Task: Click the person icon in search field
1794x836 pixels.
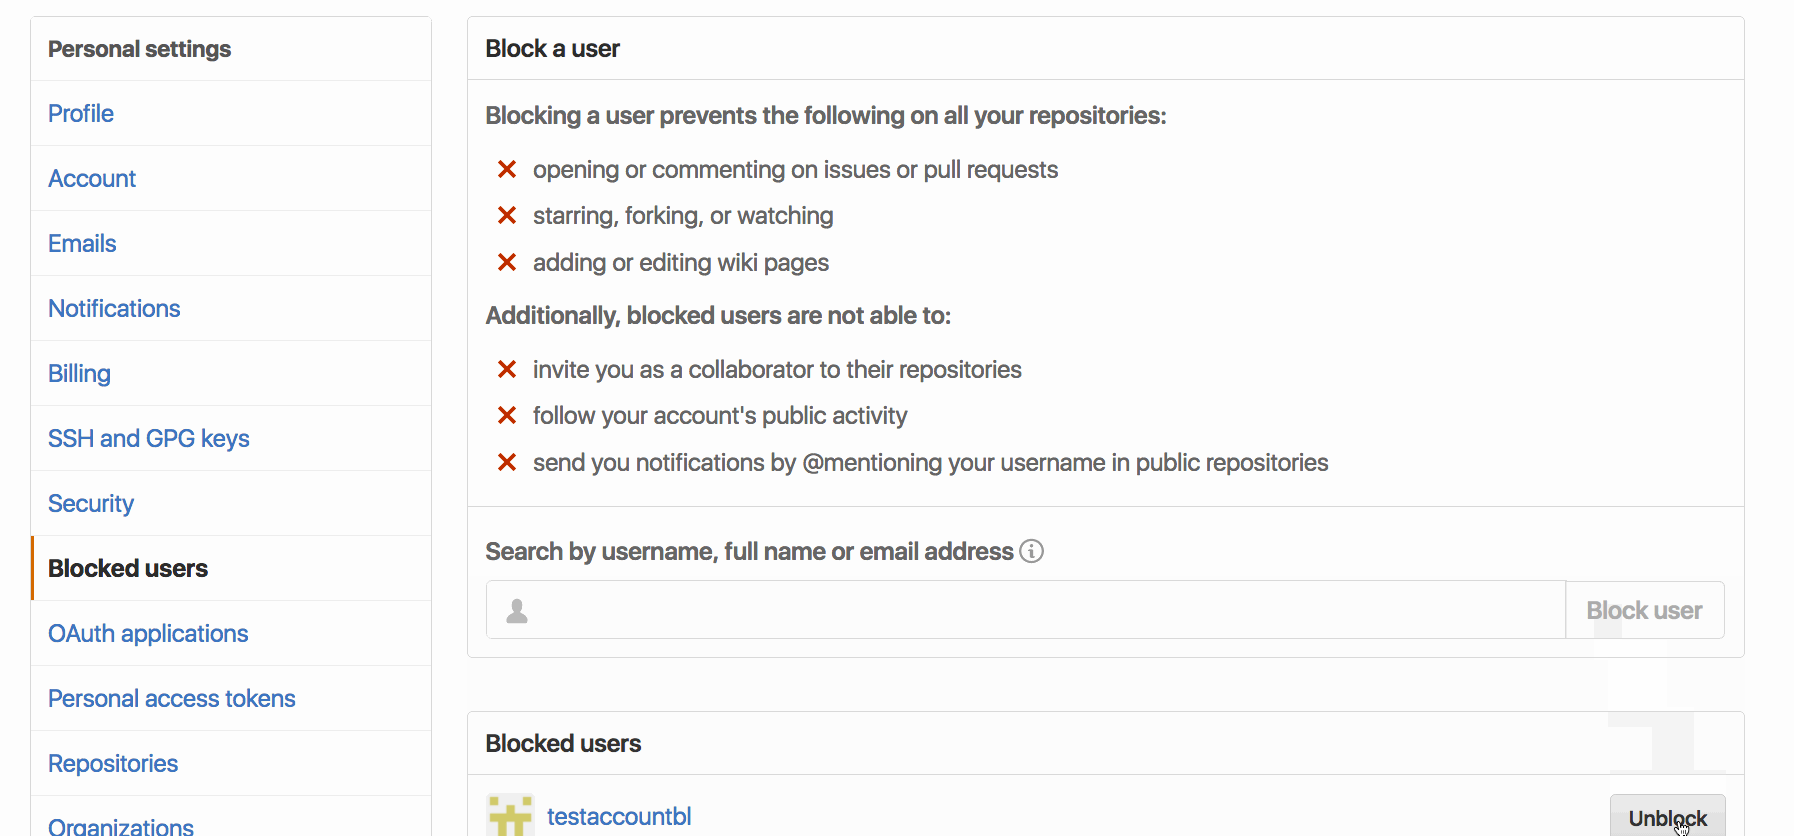Action: [x=517, y=611]
